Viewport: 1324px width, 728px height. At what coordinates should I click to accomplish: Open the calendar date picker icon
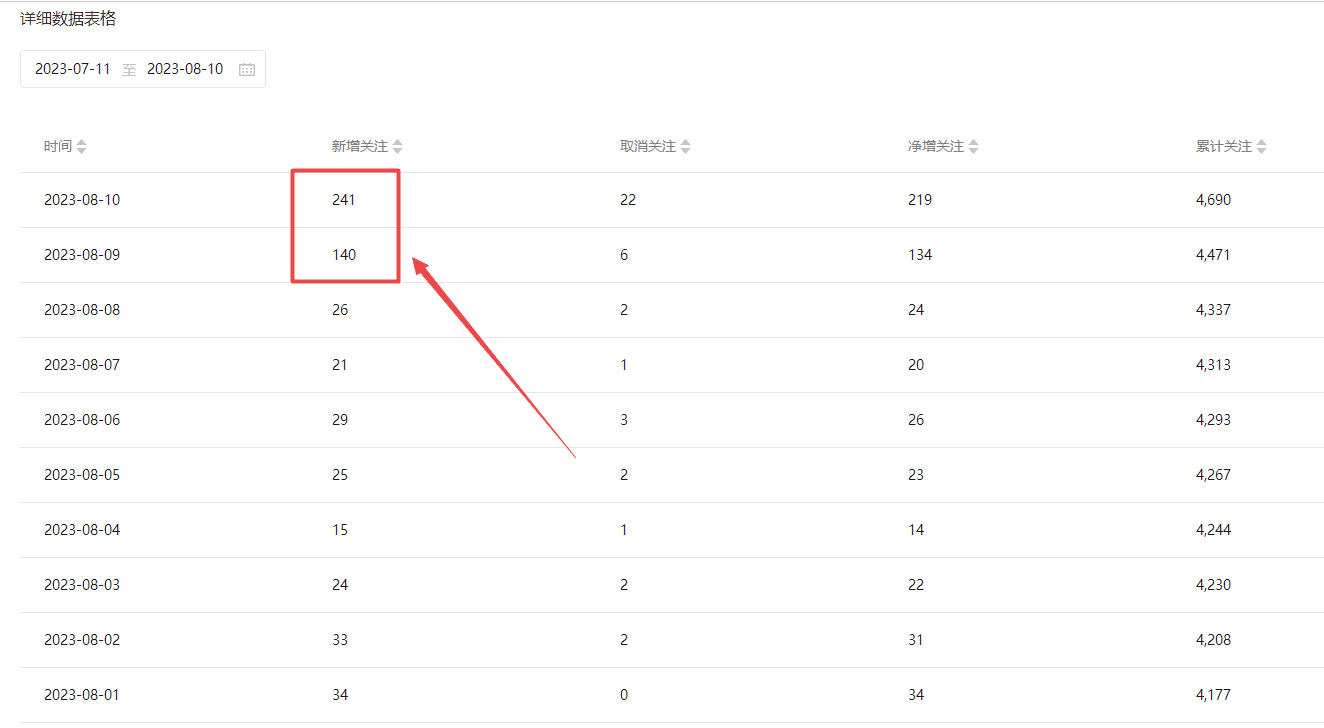pyautogui.click(x=246, y=69)
